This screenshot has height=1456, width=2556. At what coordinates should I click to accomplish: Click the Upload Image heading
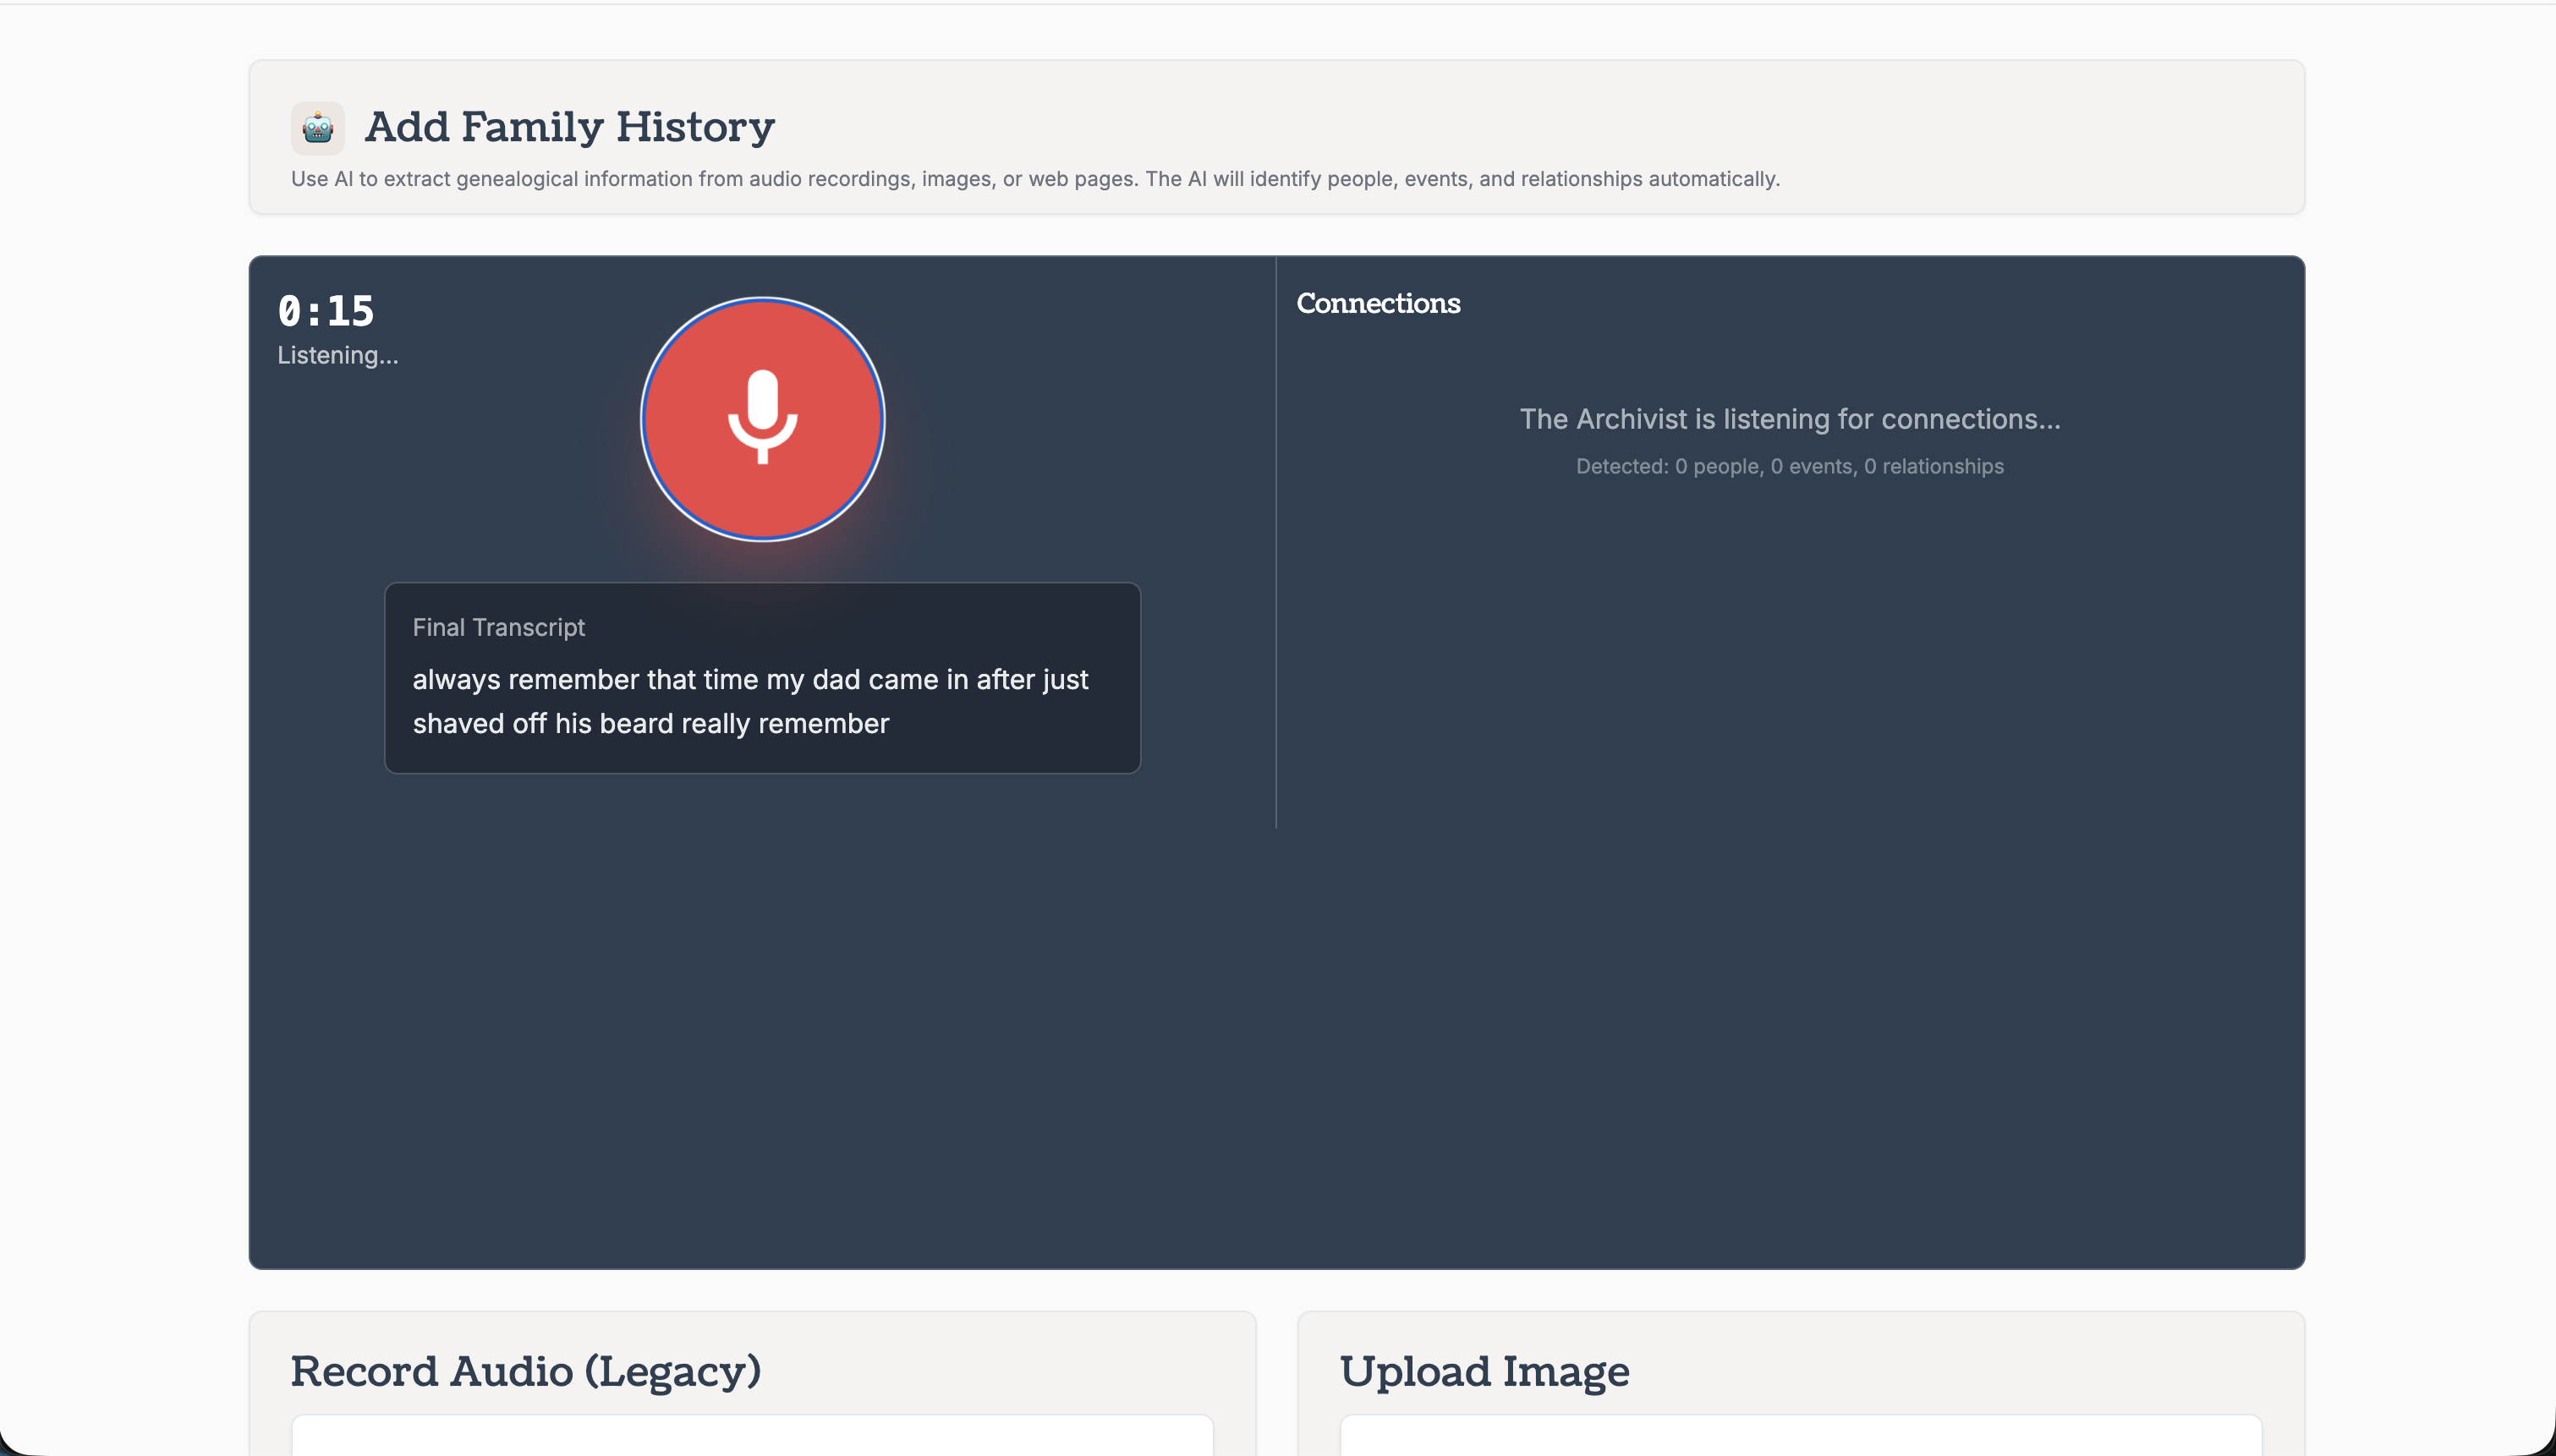coord(1484,1371)
